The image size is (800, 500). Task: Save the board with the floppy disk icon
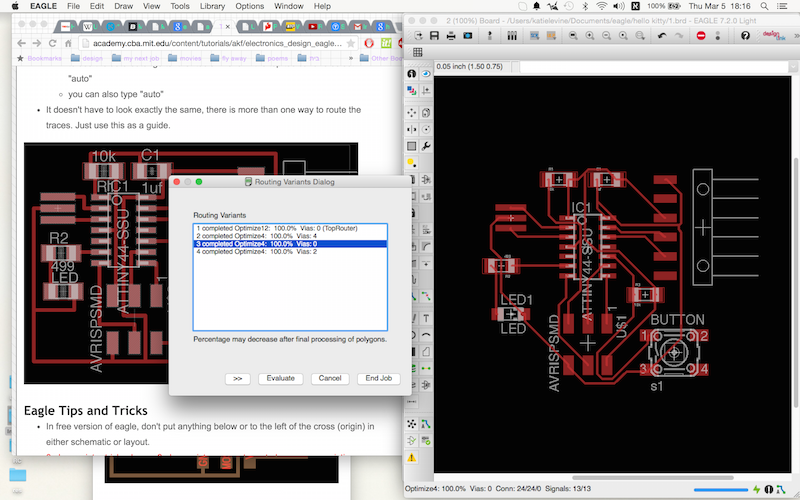point(434,36)
